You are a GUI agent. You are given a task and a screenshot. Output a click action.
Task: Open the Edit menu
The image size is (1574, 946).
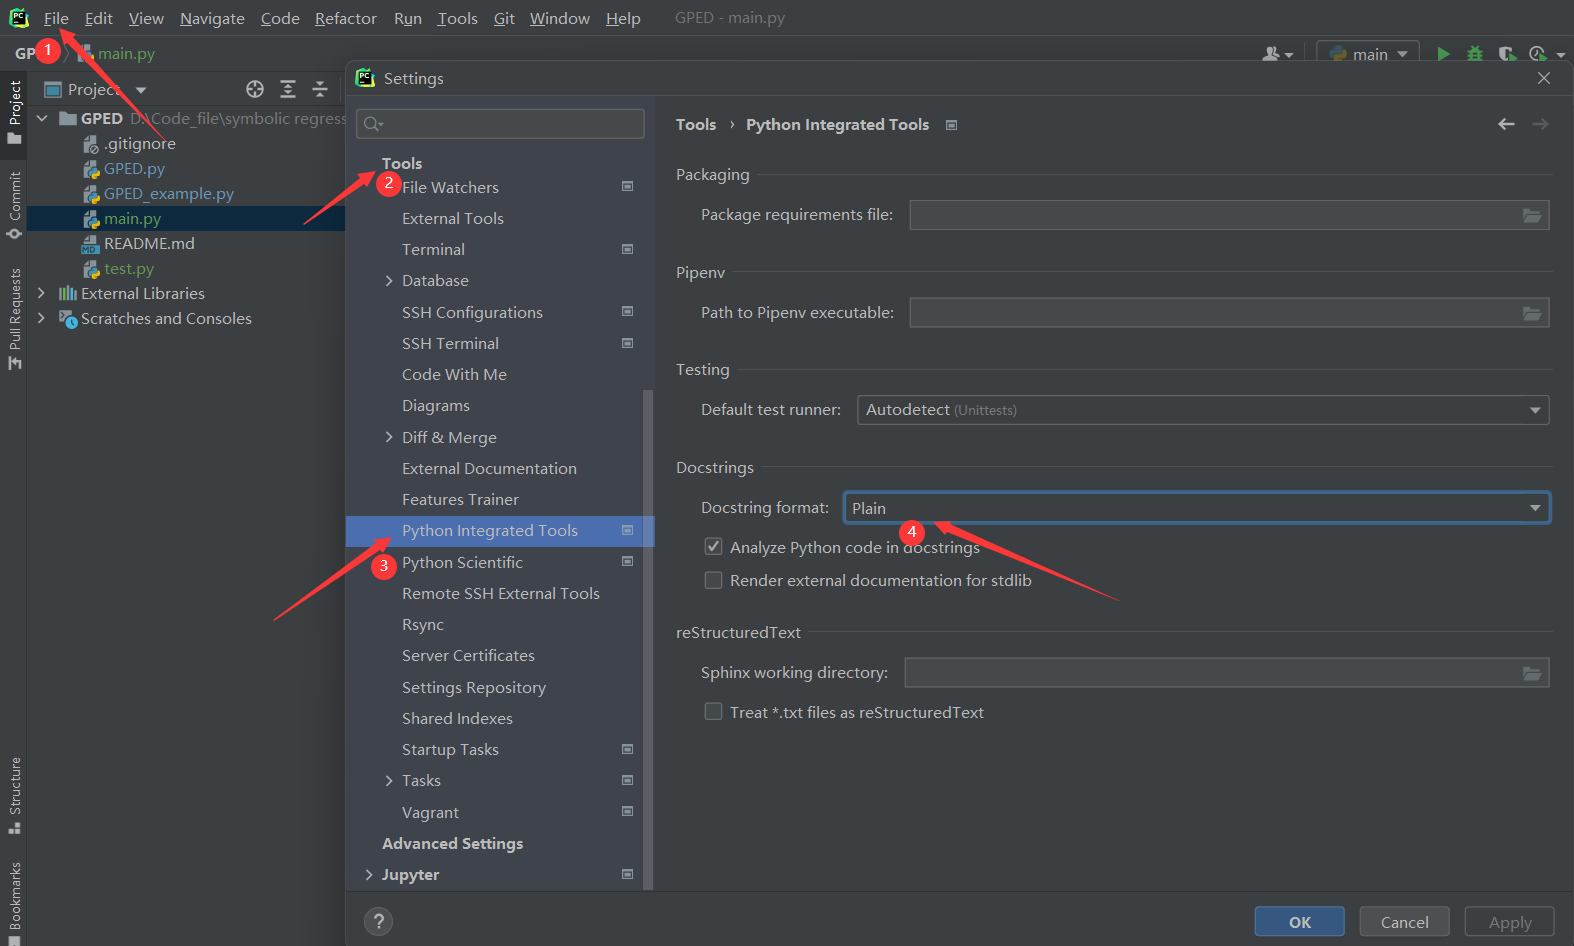coord(98,19)
